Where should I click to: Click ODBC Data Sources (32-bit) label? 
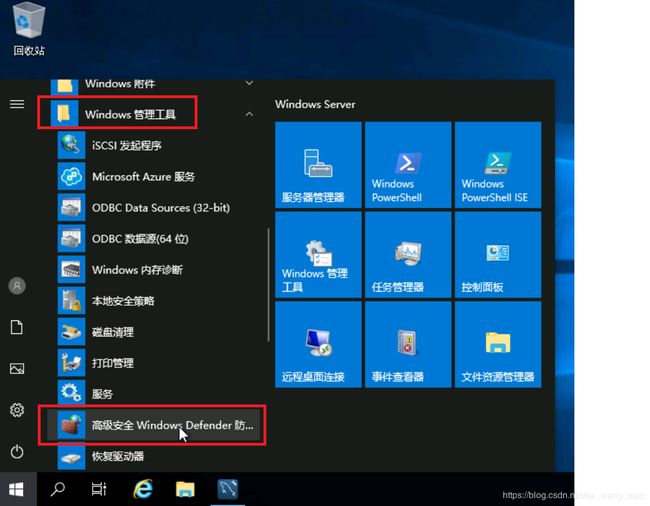[161, 208]
